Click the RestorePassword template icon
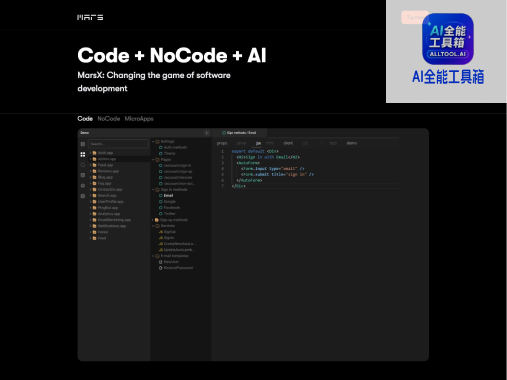This screenshot has height=380, width=507. (x=161, y=268)
